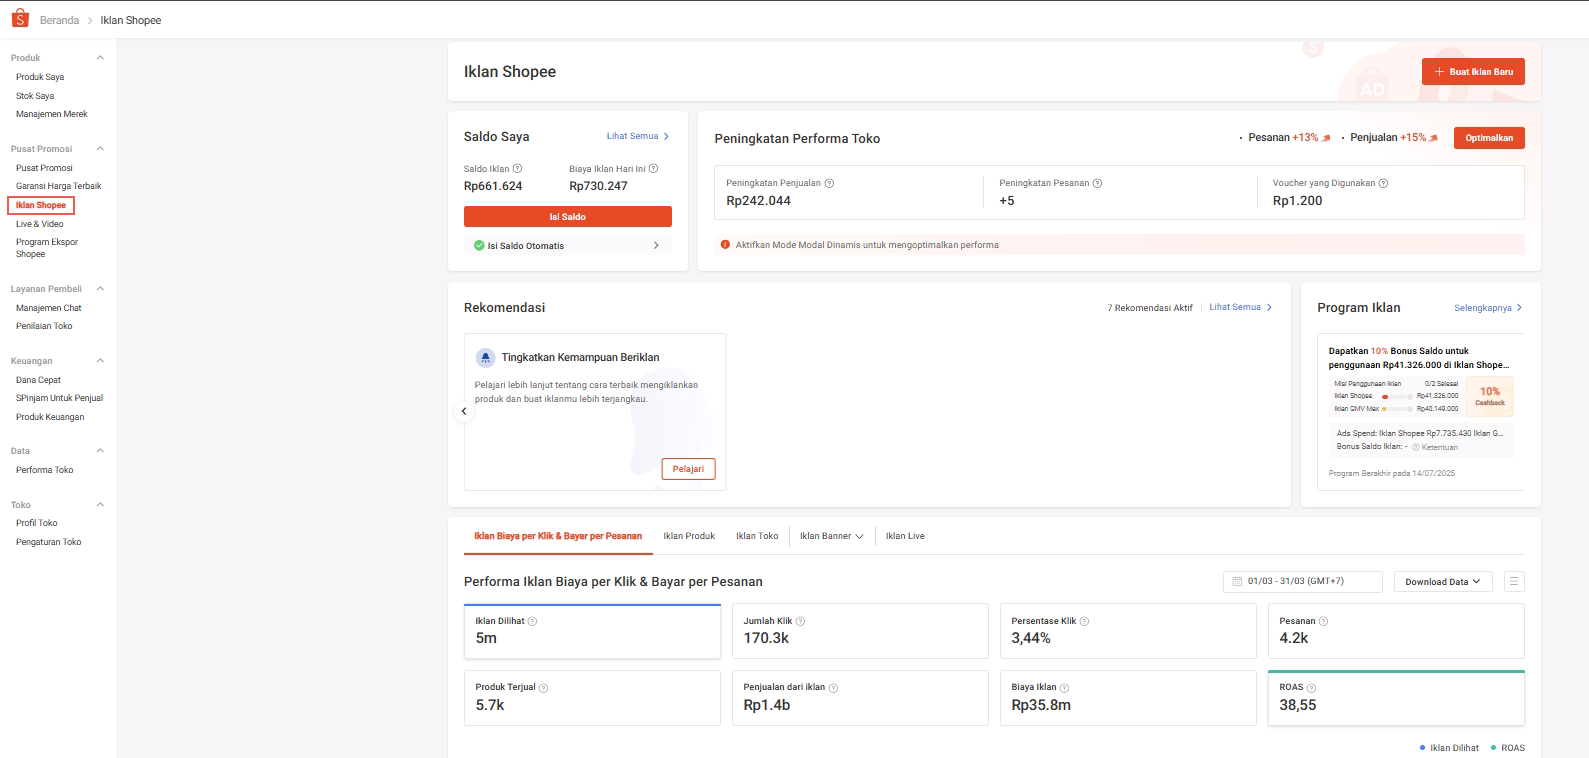The image size is (1589, 758).
Task: Open the metric list settings icon
Action: 1514,581
